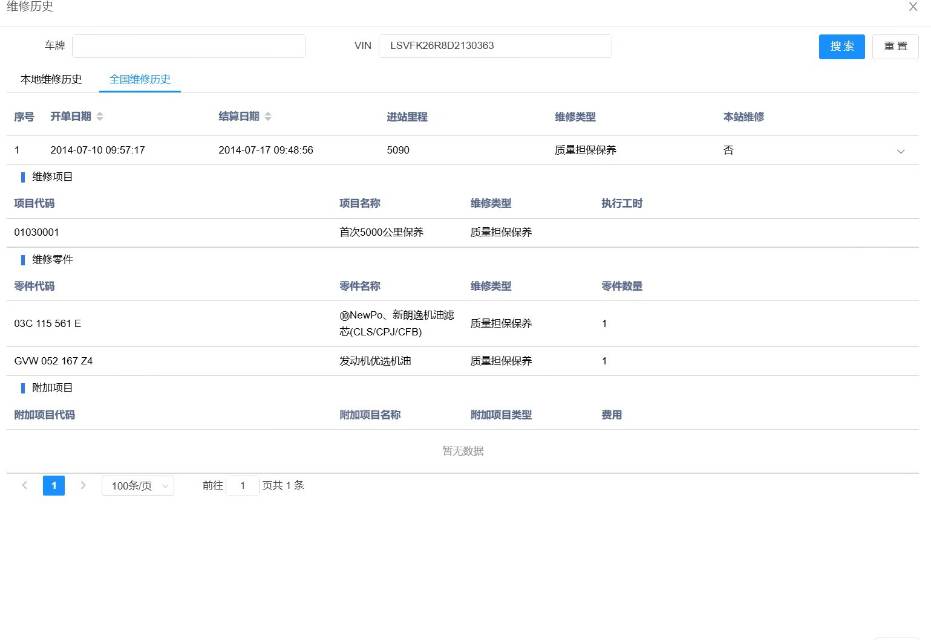
Task: Click the 费用 column header
Action: point(612,415)
